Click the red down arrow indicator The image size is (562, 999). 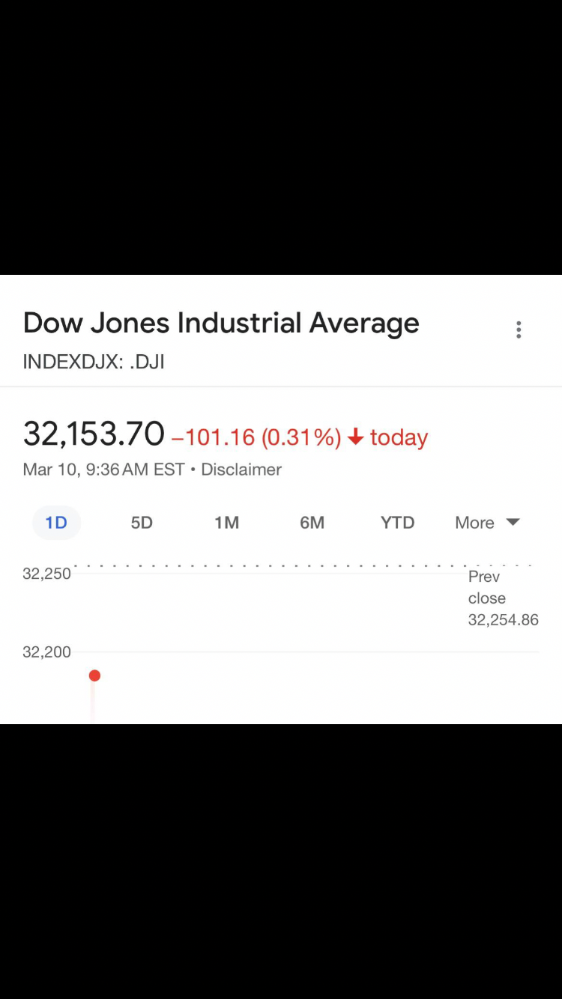click(356, 438)
